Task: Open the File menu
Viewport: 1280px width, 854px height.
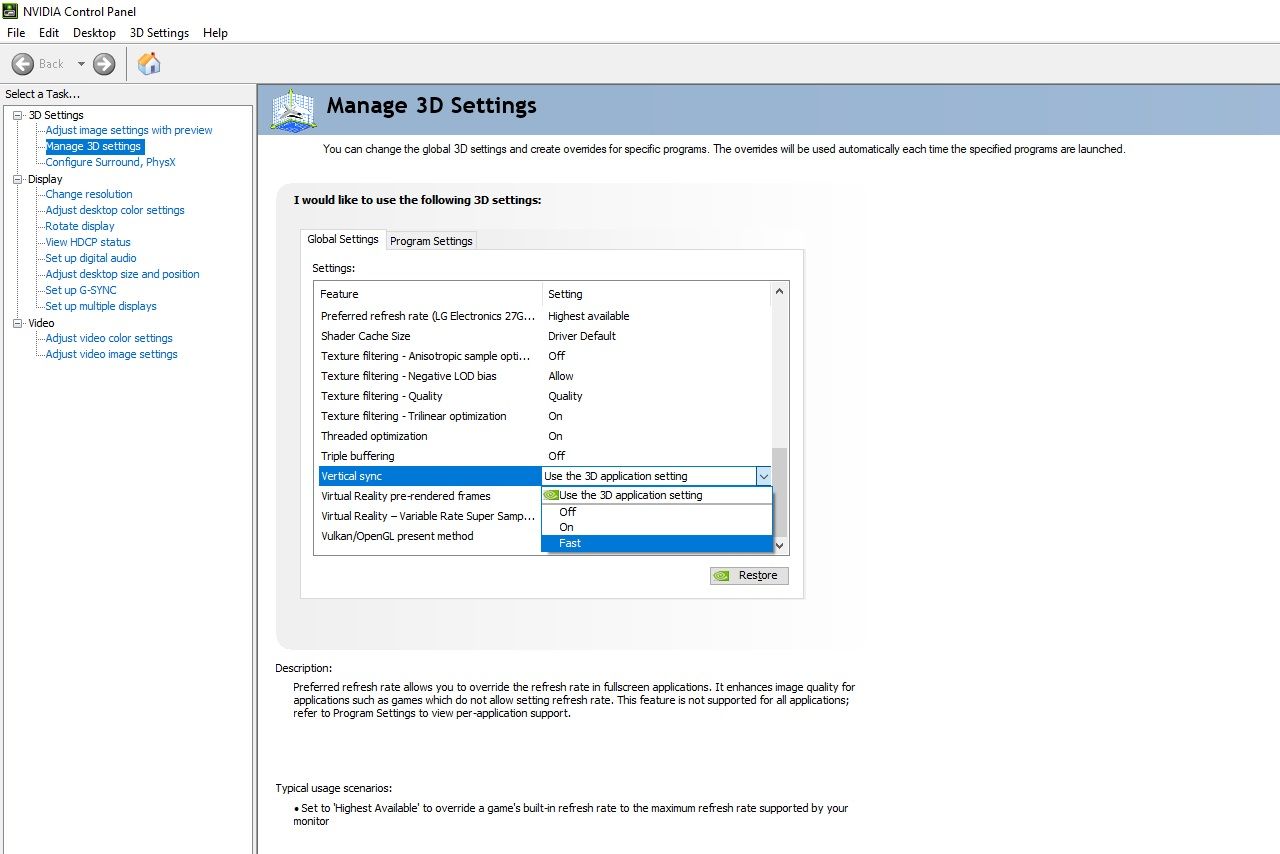Action: click(16, 33)
